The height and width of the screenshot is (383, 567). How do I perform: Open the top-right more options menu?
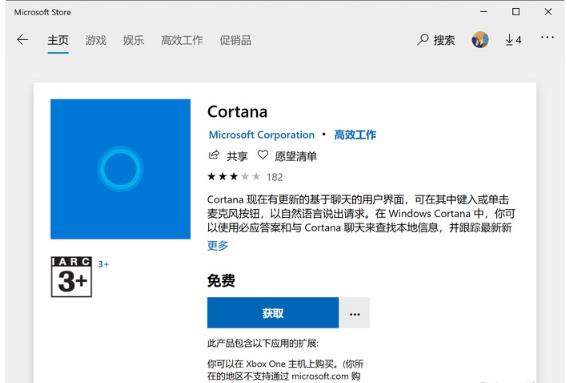pos(547,37)
